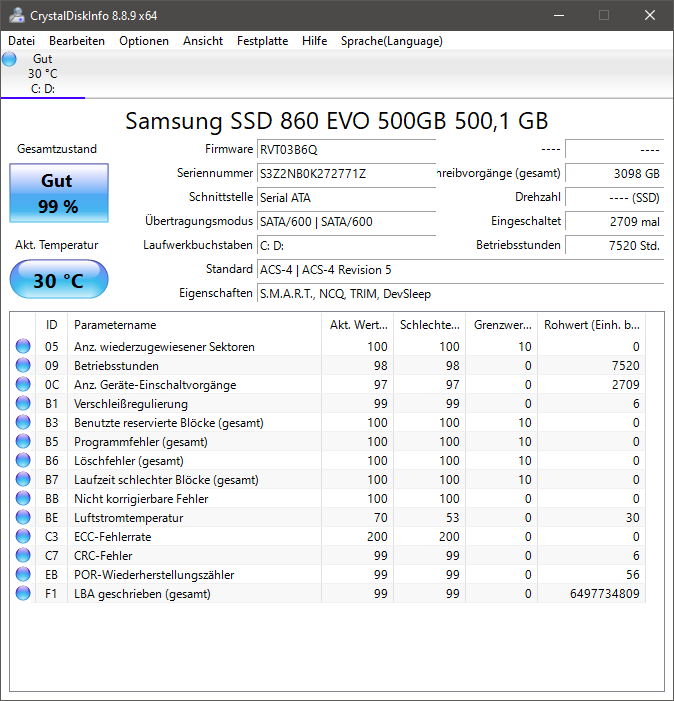This screenshot has width=674, height=701.
Task: Click the raw value 6497734809
Action: tap(605, 594)
